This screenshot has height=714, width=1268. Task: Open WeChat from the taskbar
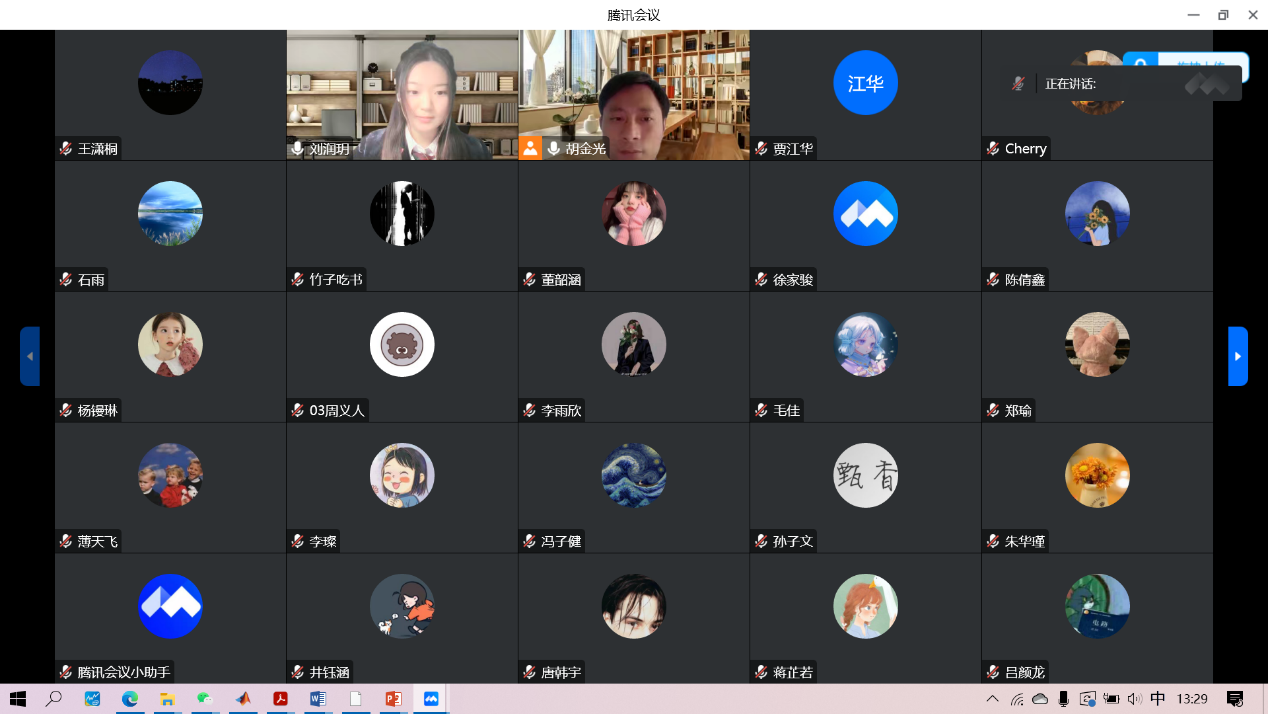[205, 699]
